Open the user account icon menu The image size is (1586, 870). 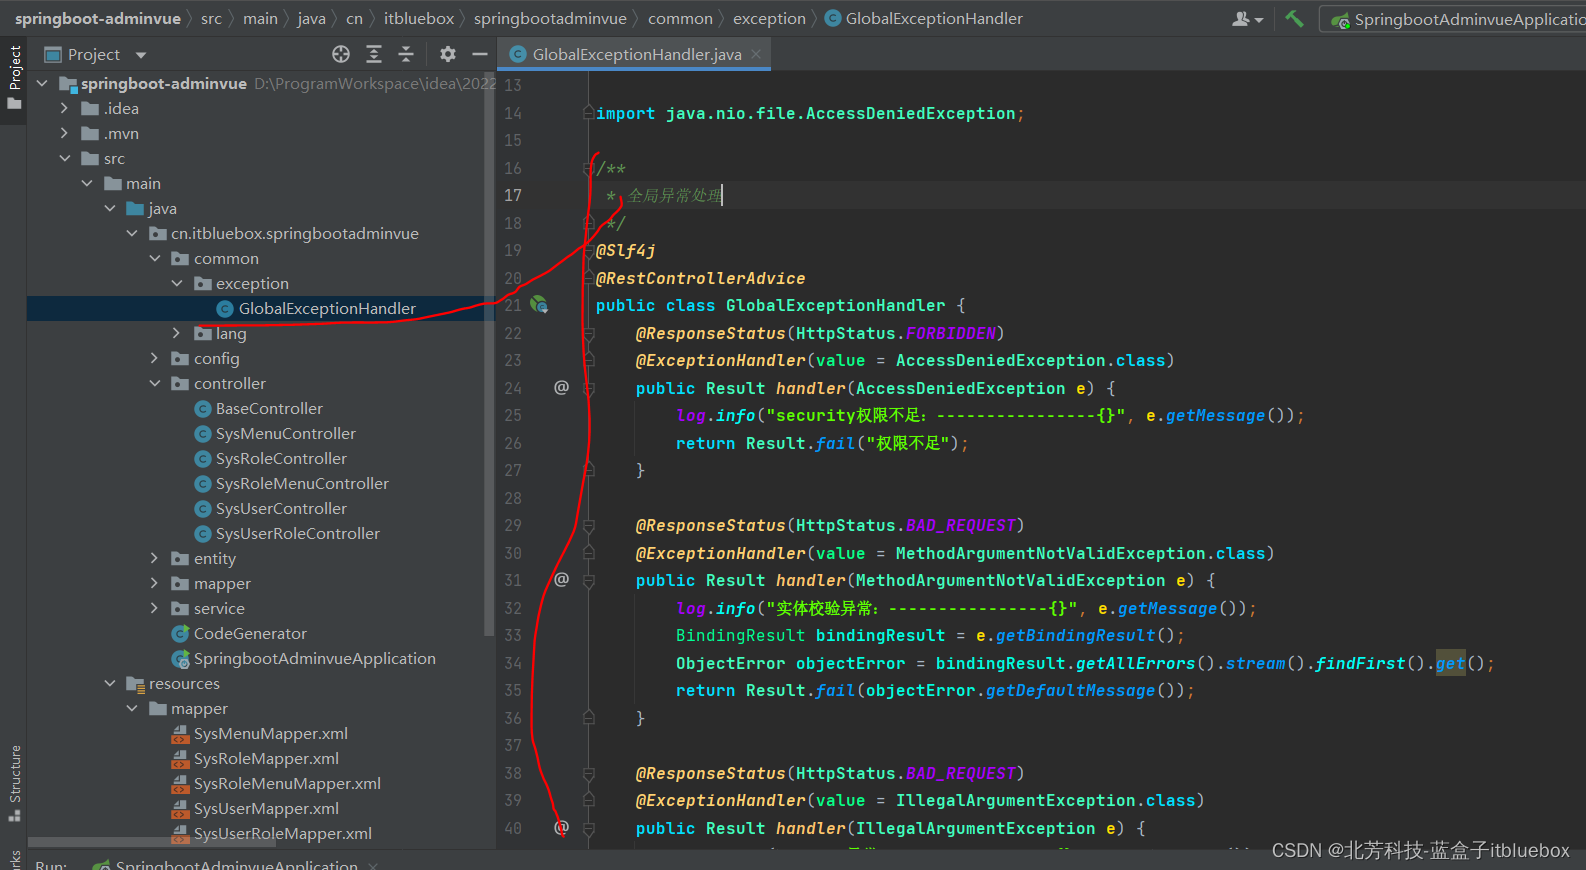pyautogui.click(x=1248, y=19)
